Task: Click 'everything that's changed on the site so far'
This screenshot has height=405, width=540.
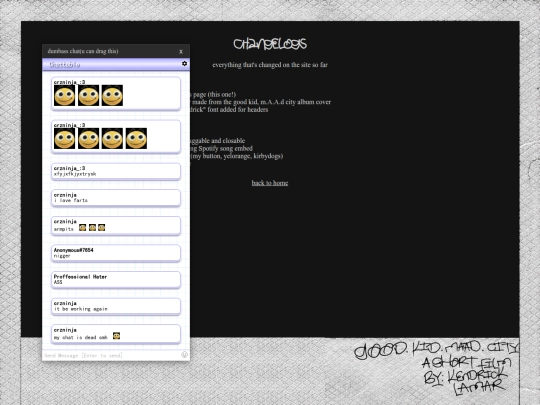Action: pyautogui.click(x=270, y=65)
